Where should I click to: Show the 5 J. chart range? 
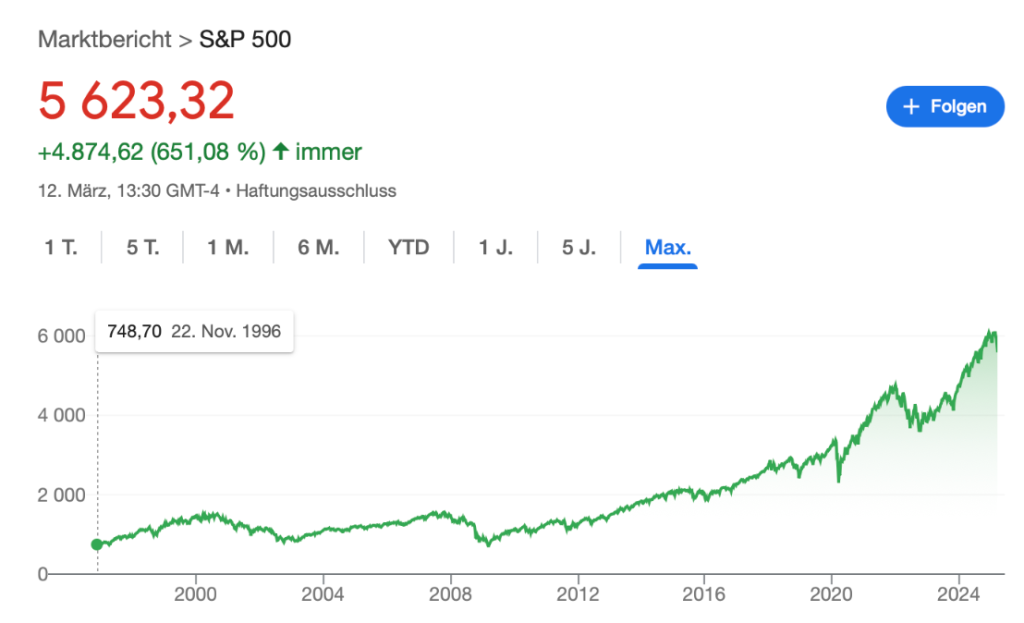click(578, 247)
